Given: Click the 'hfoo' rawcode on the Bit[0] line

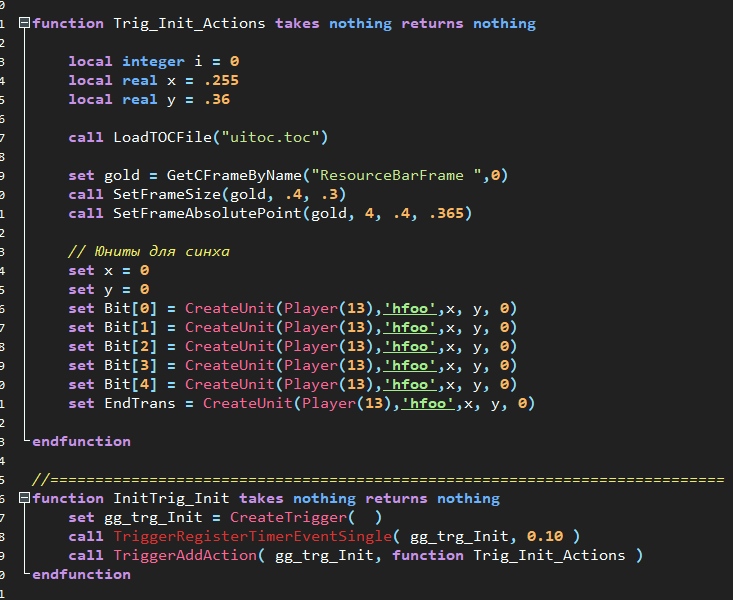Looking at the screenshot, I should click(410, 309).
